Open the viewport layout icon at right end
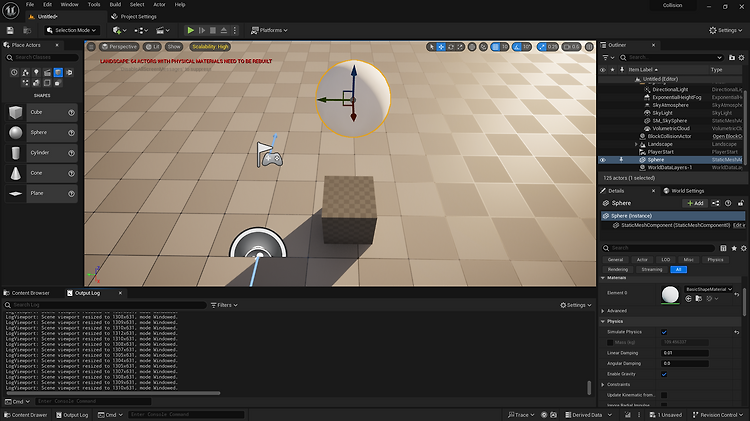Screen dimensions: 750x421 (x=589, y=46)
